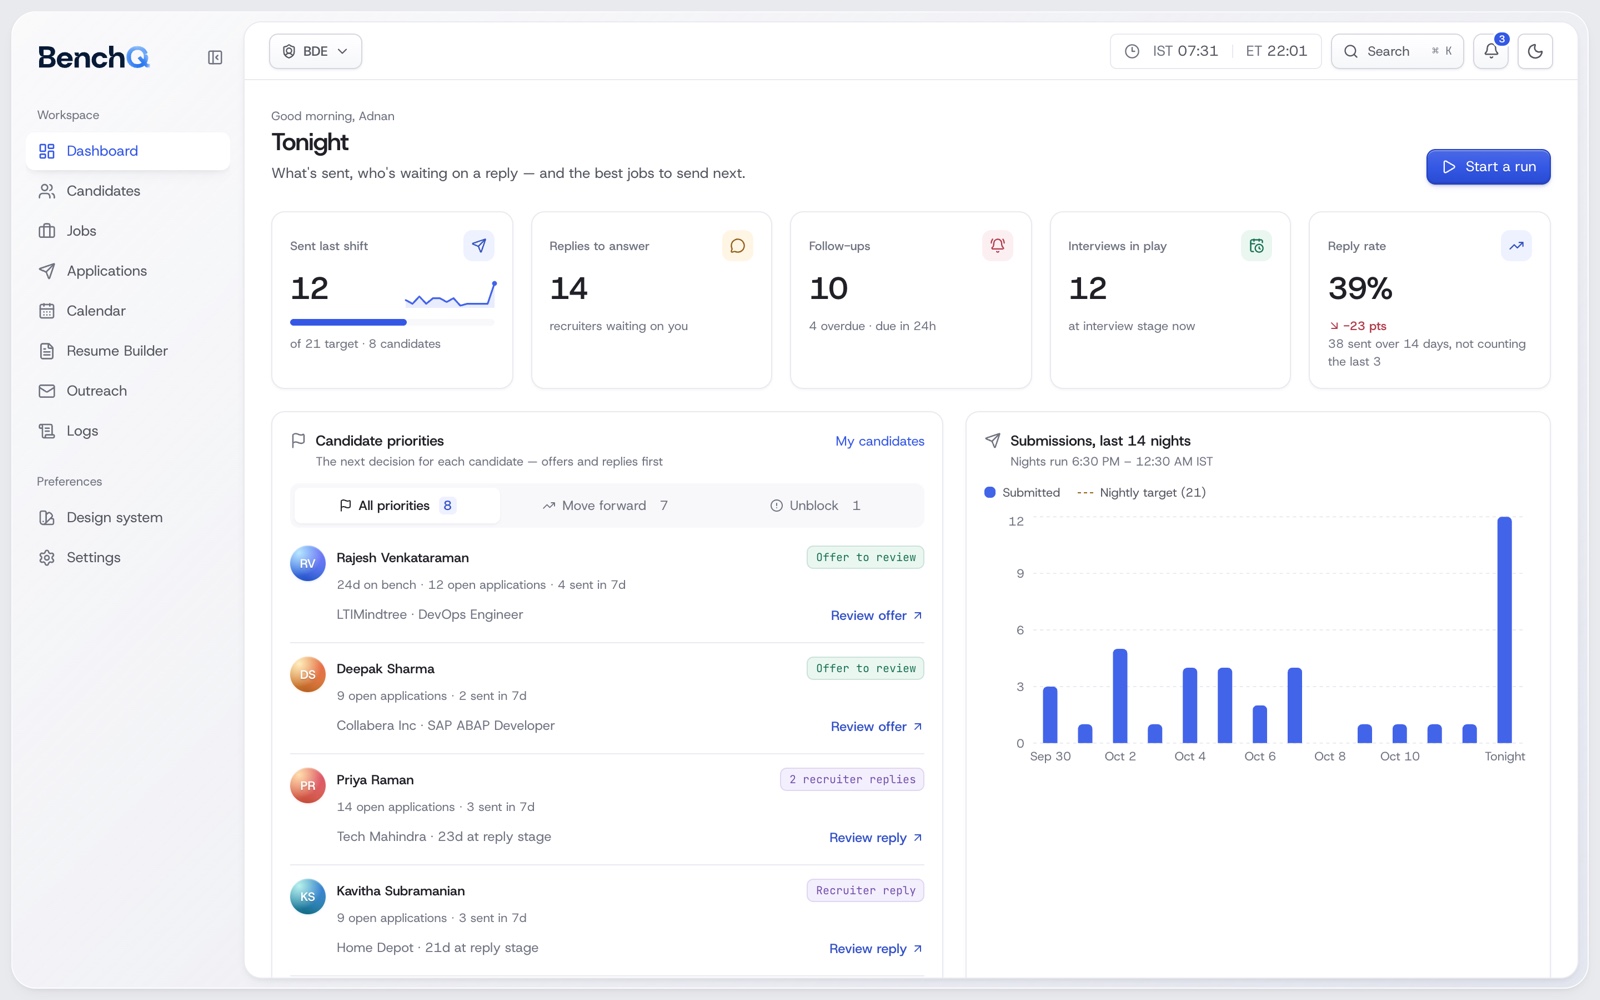Image resolution: width=1600 pixels, height=1000 pixels.
Task: Click the Tonight bar in submissions chart
Action: 1504,630
